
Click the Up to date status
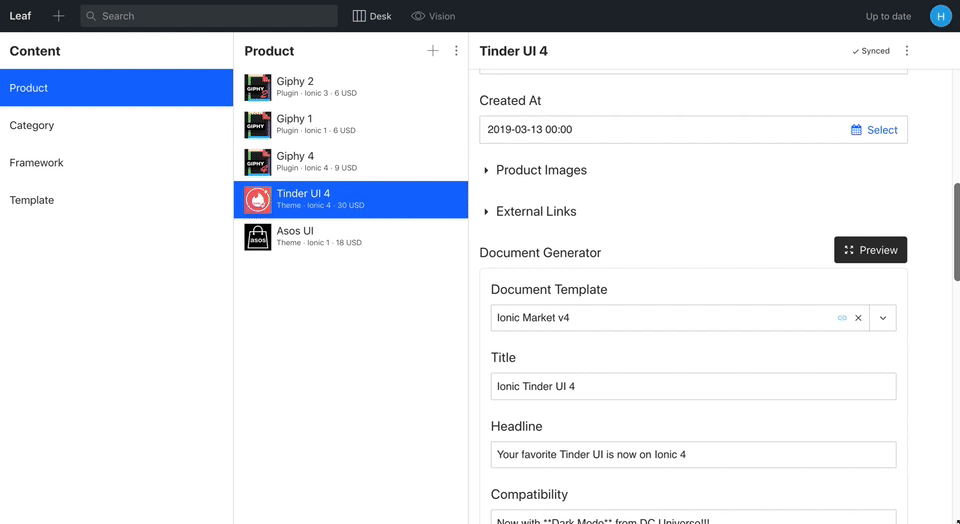click(x=888, y=16)
